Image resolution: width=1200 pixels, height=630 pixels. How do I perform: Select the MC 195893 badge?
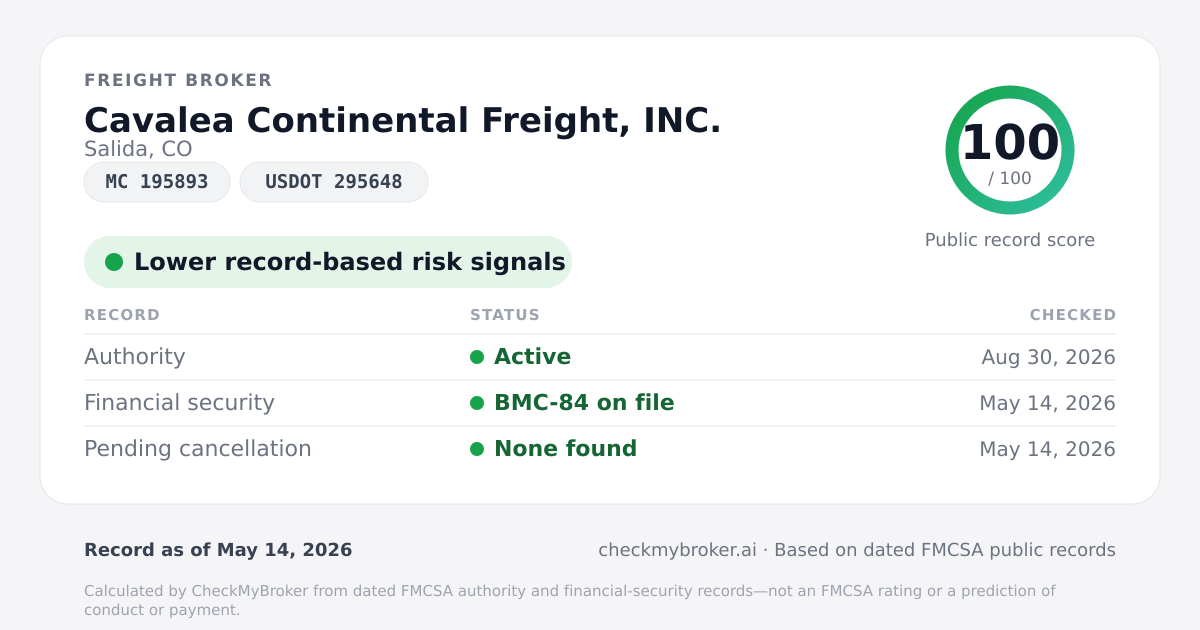(157, 182)
